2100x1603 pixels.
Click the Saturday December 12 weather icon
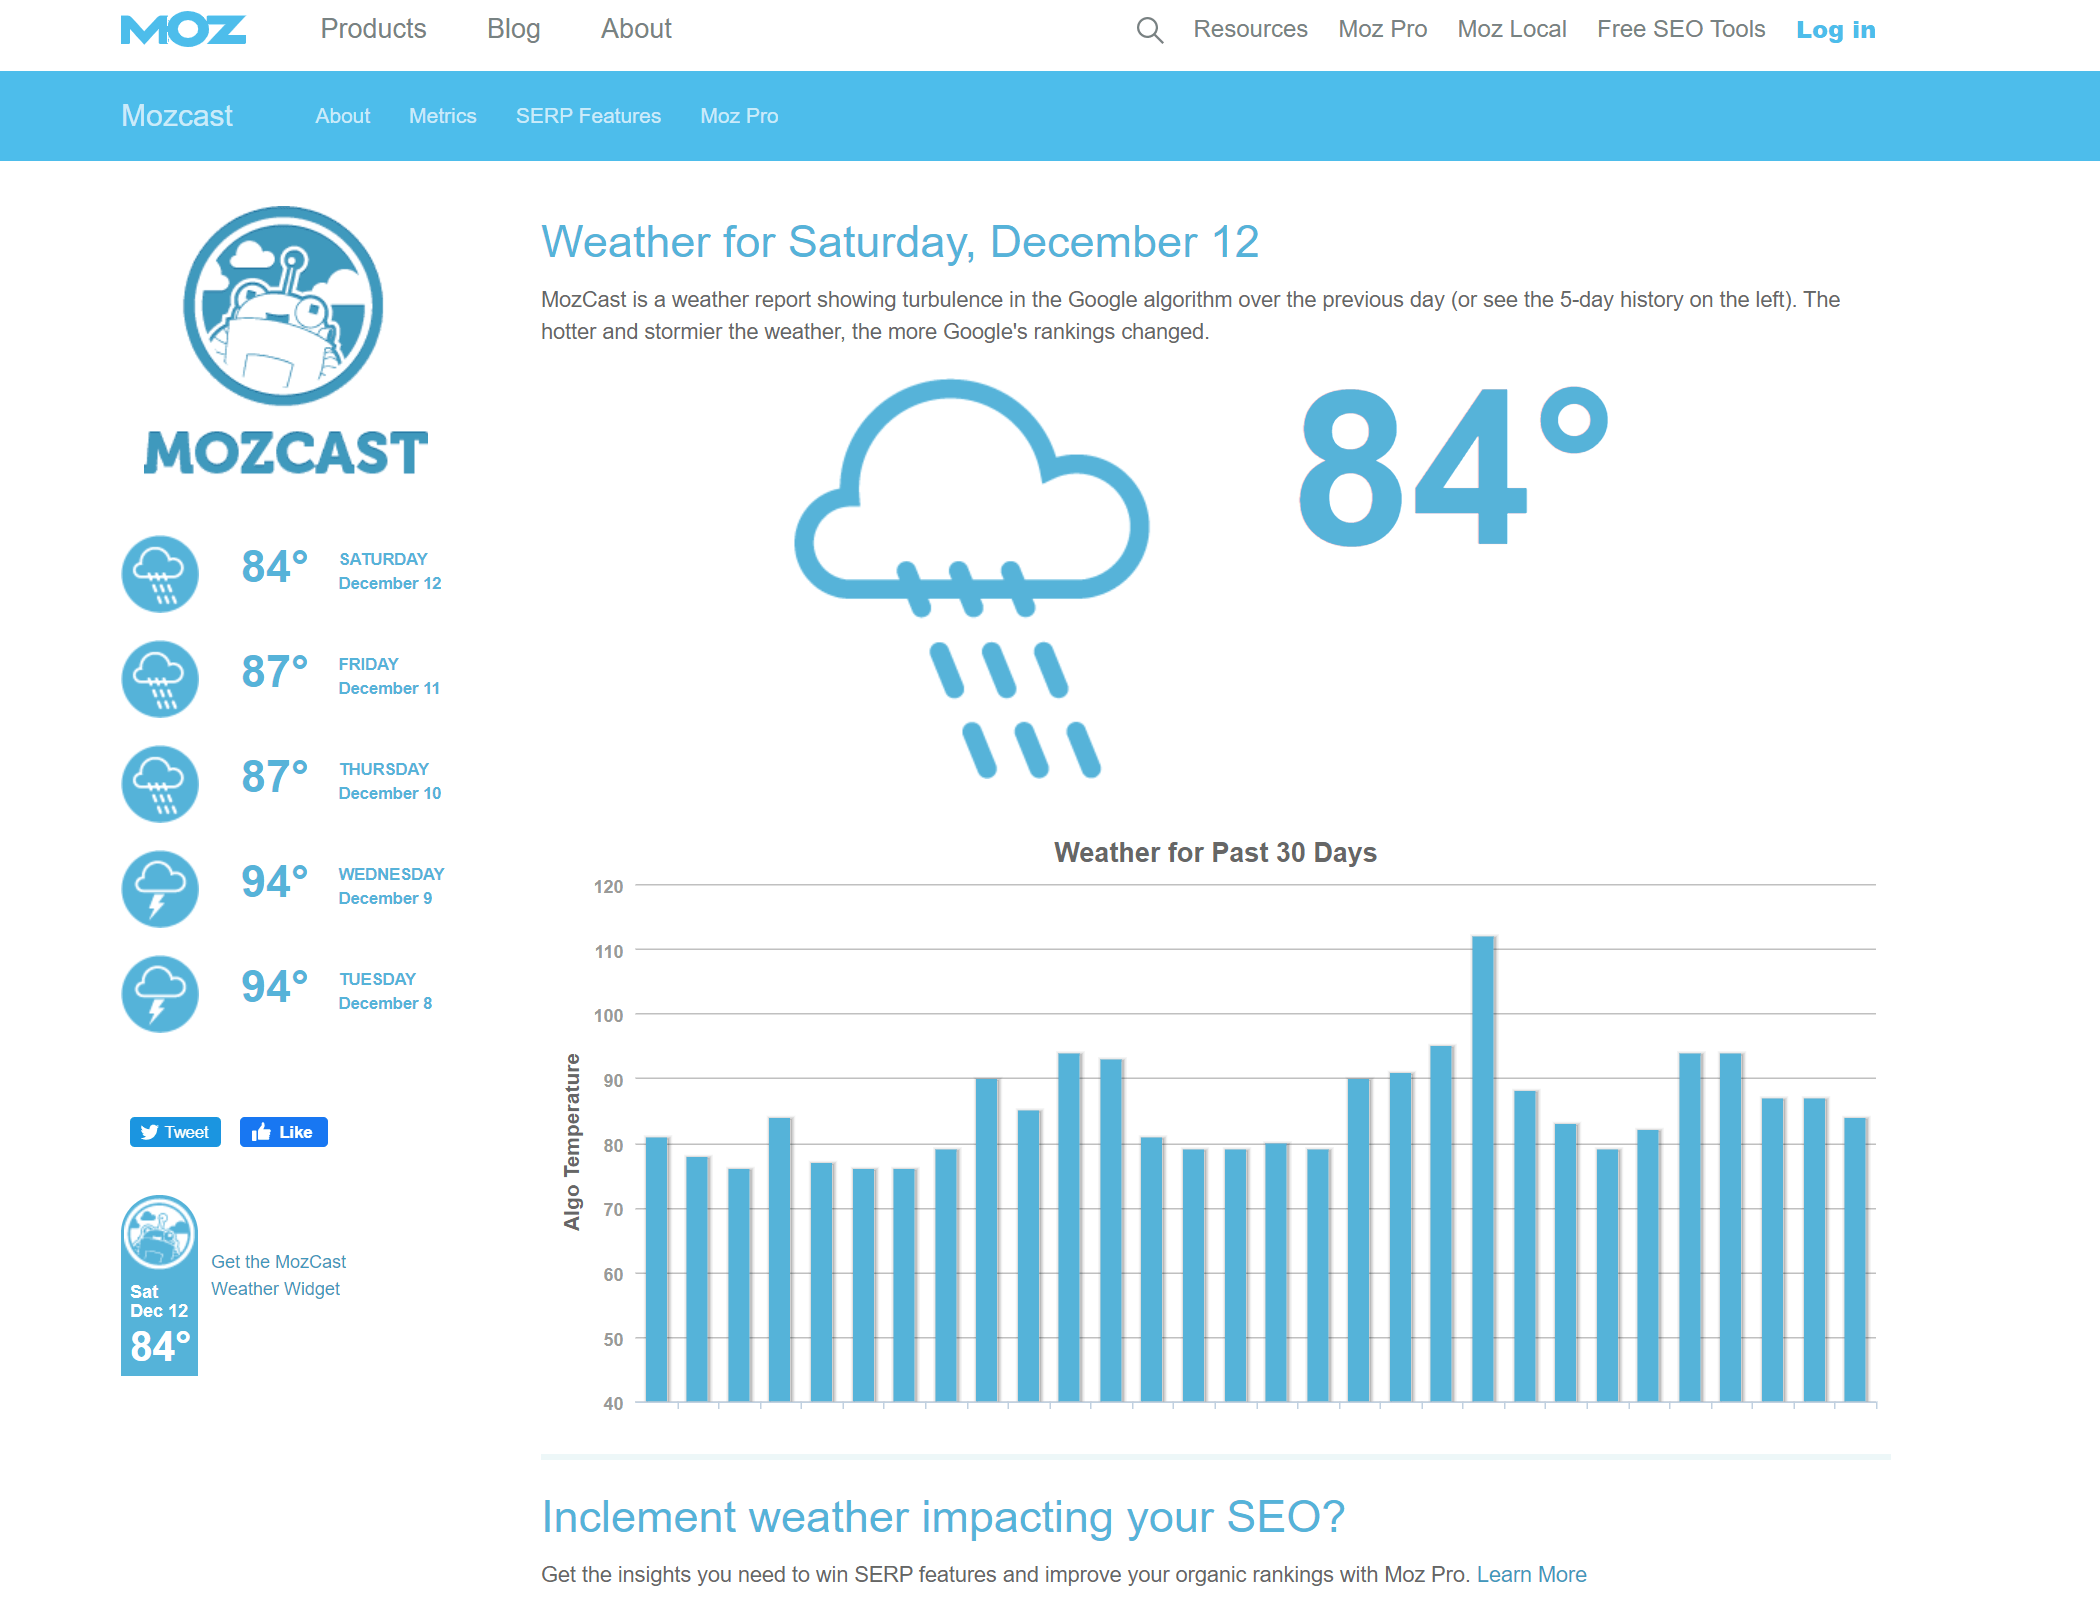pyautogui.click(x=160, y=567)
